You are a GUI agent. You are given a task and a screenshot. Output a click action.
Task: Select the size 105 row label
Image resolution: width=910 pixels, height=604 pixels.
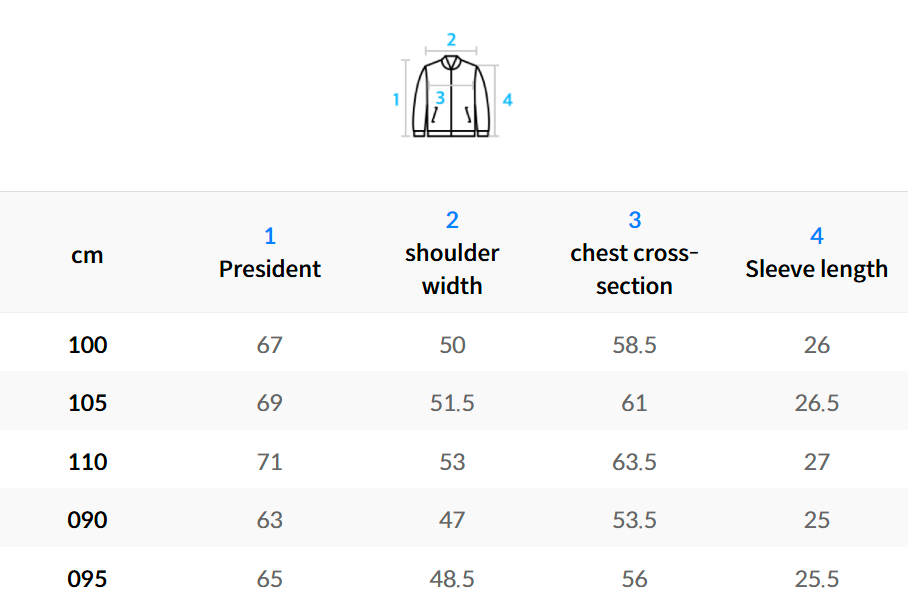(87, 403)
